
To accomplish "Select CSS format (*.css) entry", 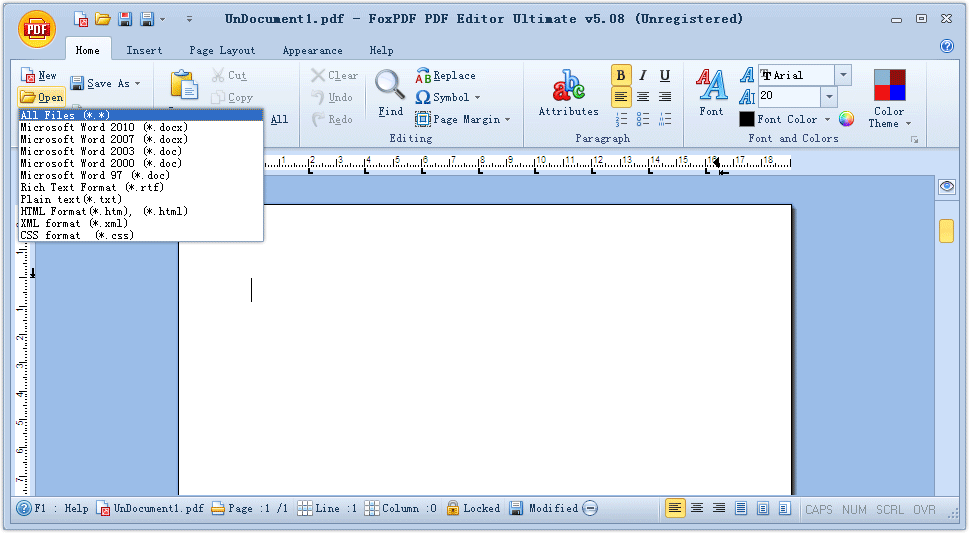I will pyautogui.click(x=141, y=235).
